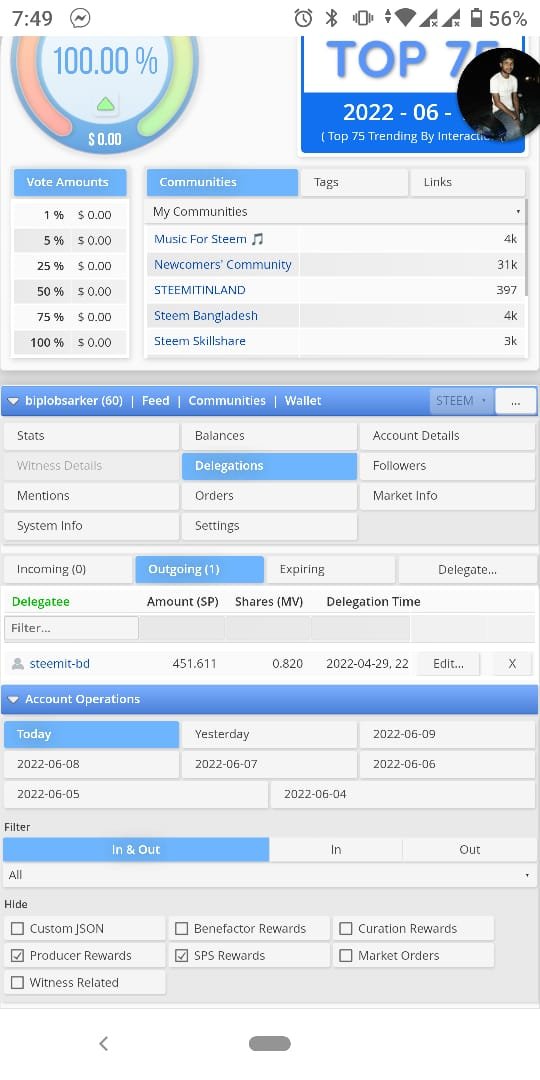Image resolution: width=540 pixels, height=1080 pixels.
Task: Open the Market Info tab
Action: tap(447, 496)
